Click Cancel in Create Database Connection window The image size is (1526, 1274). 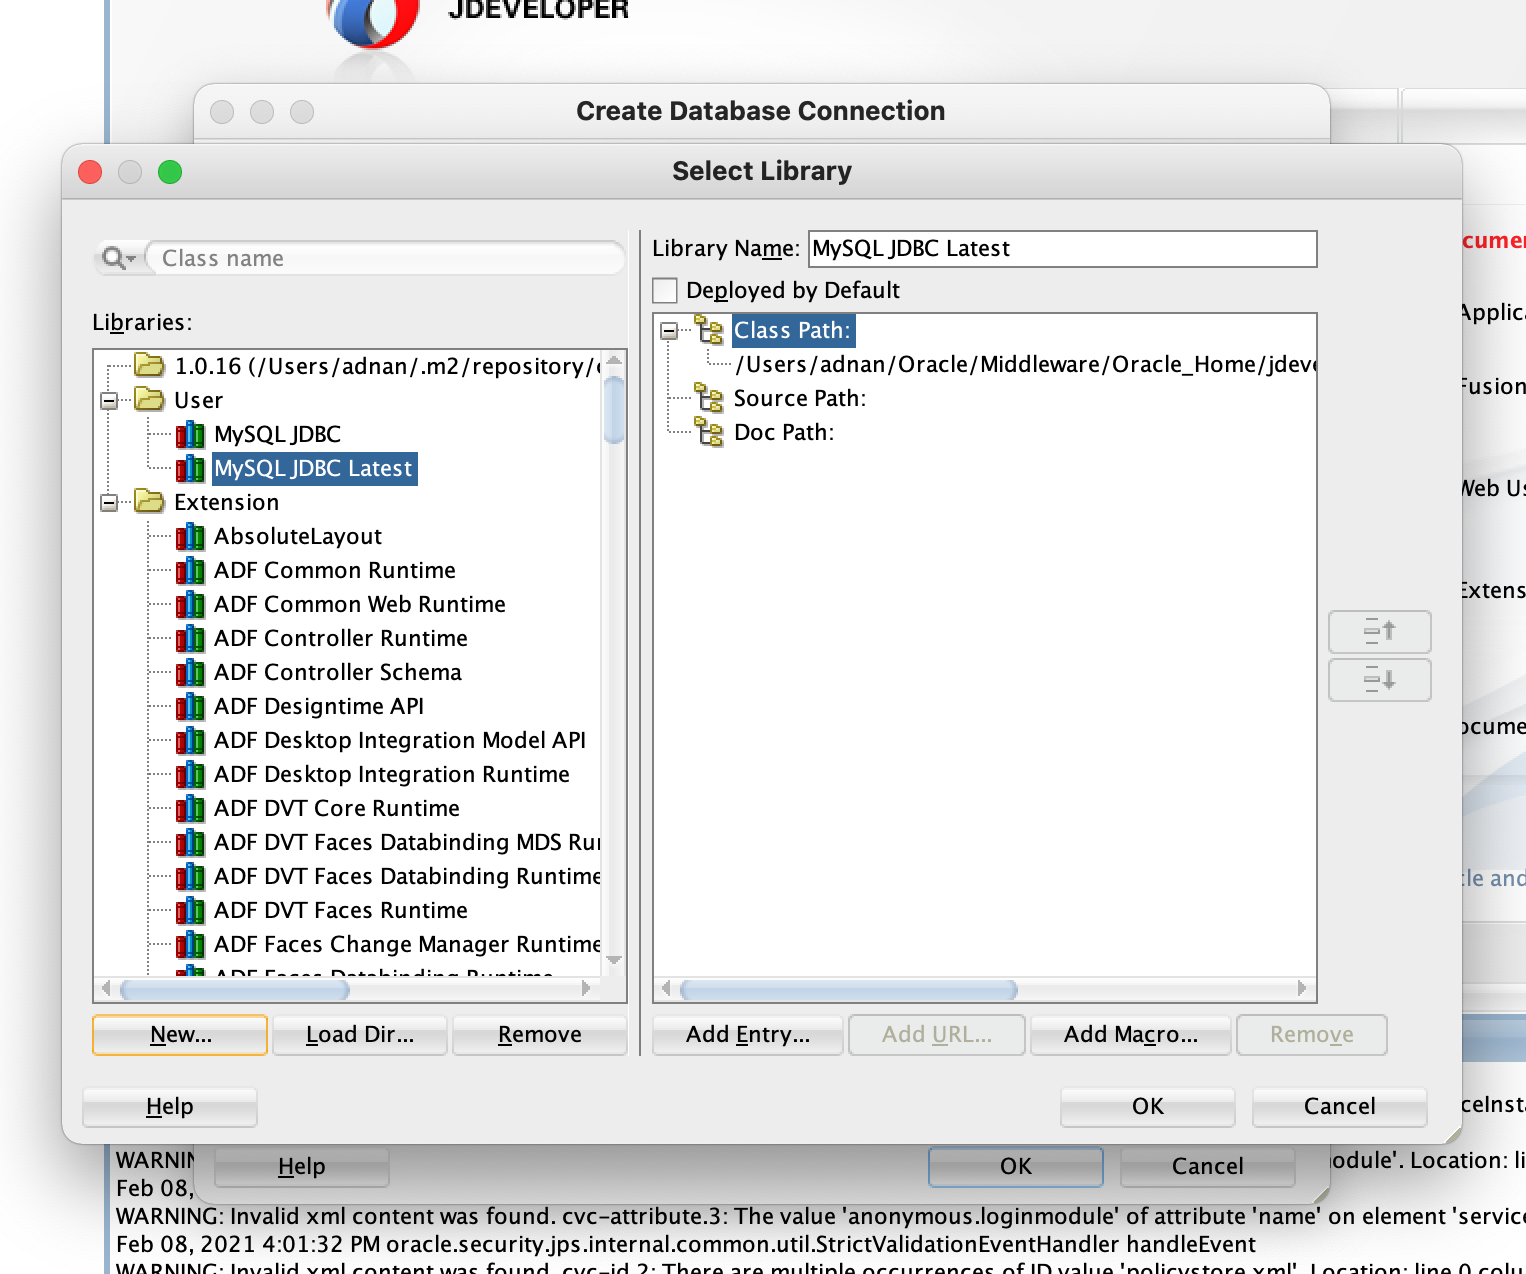coord(1208,1167)
